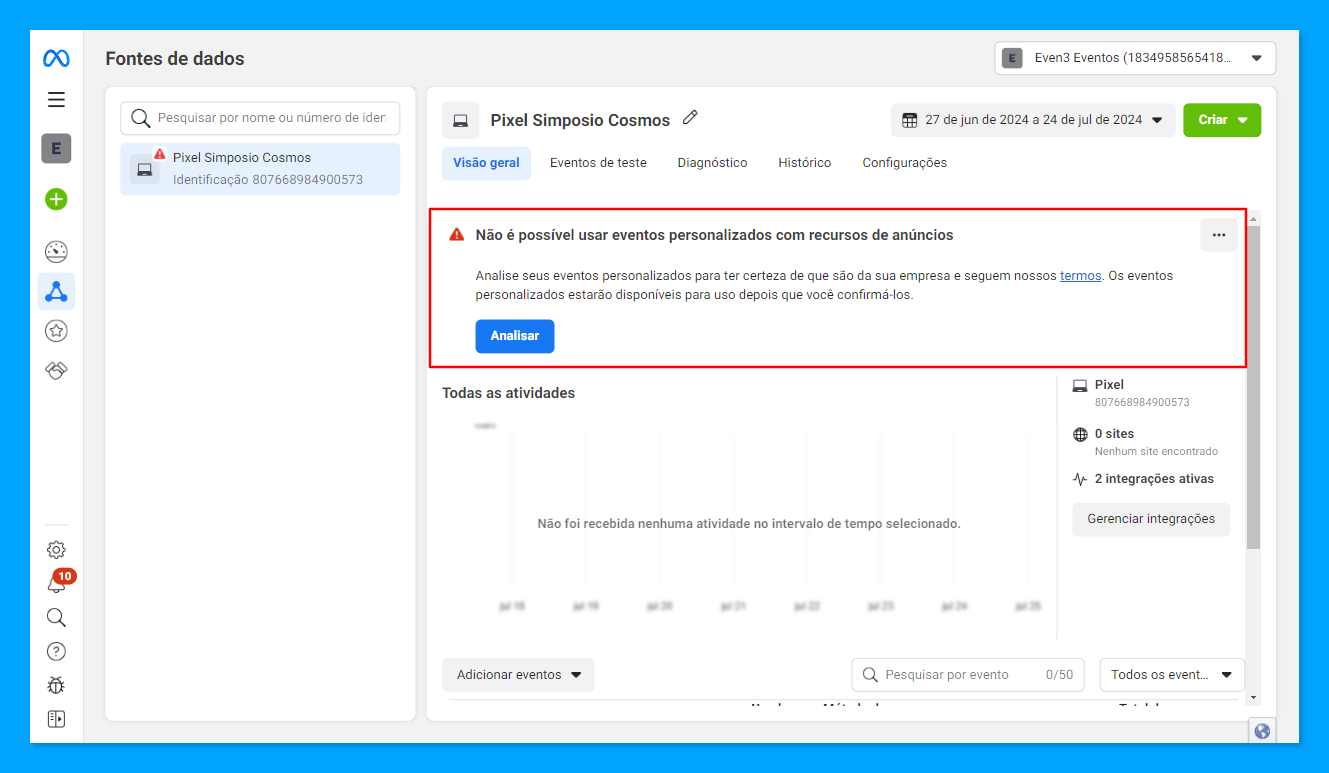The height and width of the screenshot is (773, 1329).
Task: Click the 0 sites label
Action: pyautogui.click(x=1114, y=434)
